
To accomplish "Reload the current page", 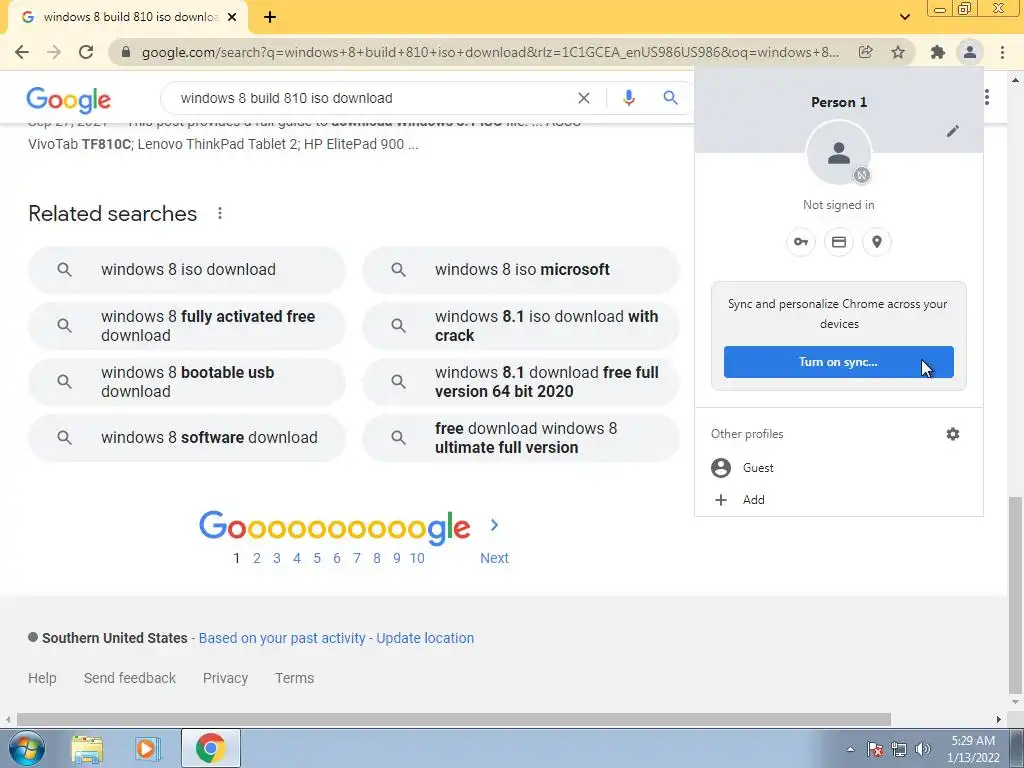I will 86,52.
